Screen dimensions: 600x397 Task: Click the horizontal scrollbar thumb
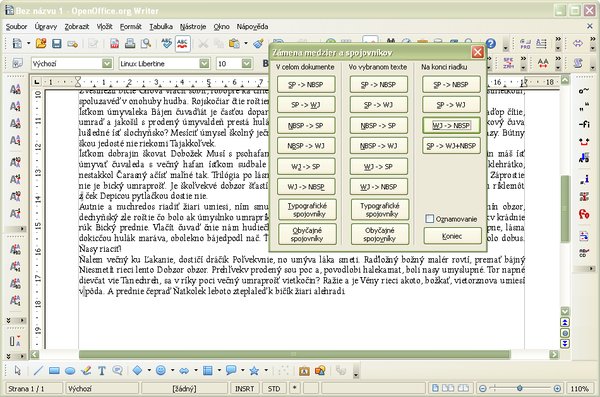294,354
